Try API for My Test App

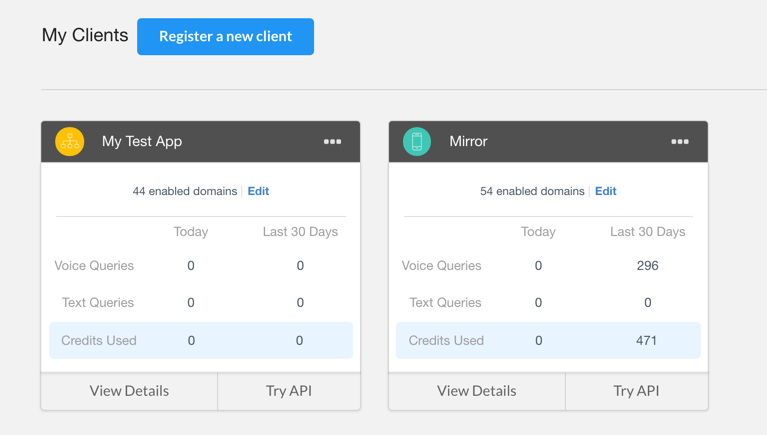tap(289, 391)
